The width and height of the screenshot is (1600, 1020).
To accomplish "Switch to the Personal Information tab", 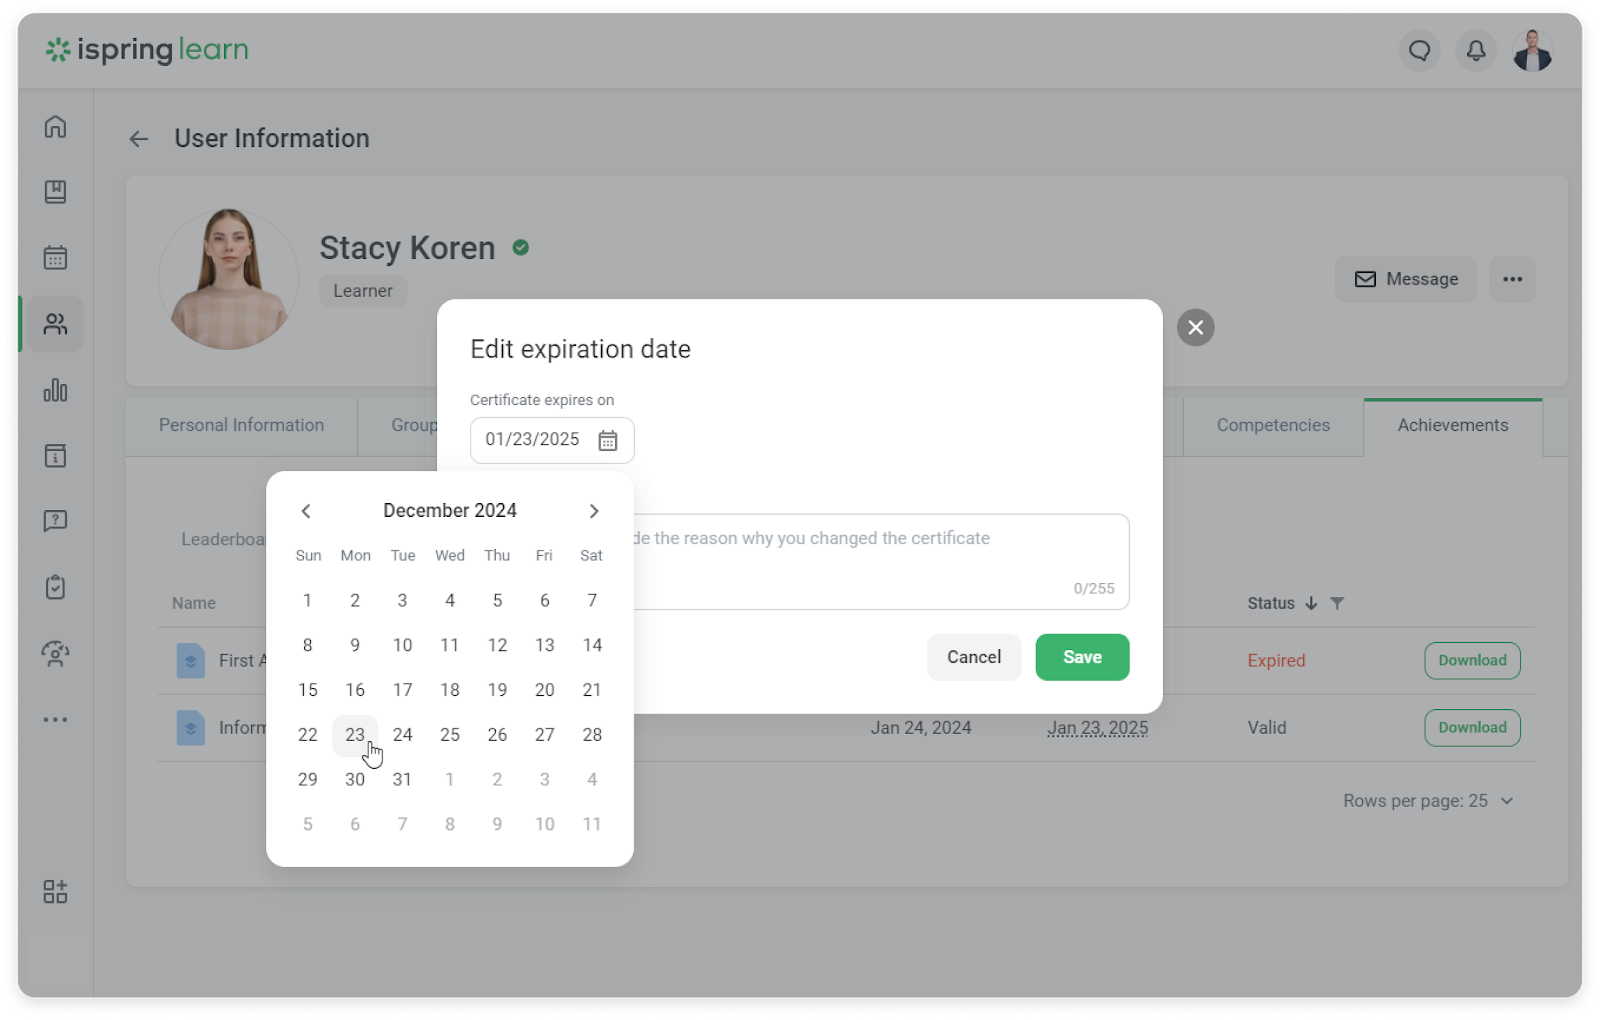I will 241,425.
